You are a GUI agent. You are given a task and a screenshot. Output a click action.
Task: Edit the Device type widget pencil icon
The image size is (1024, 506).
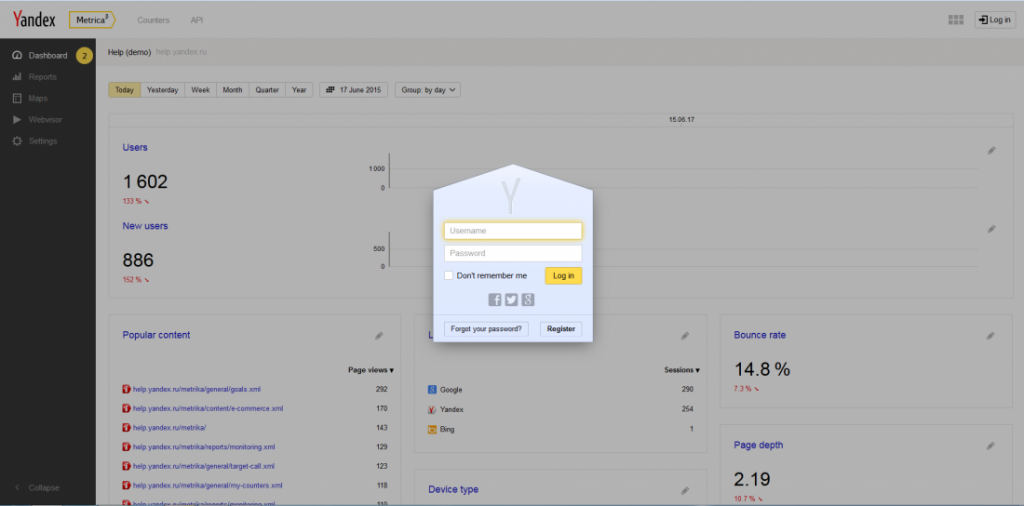[685, 490]
